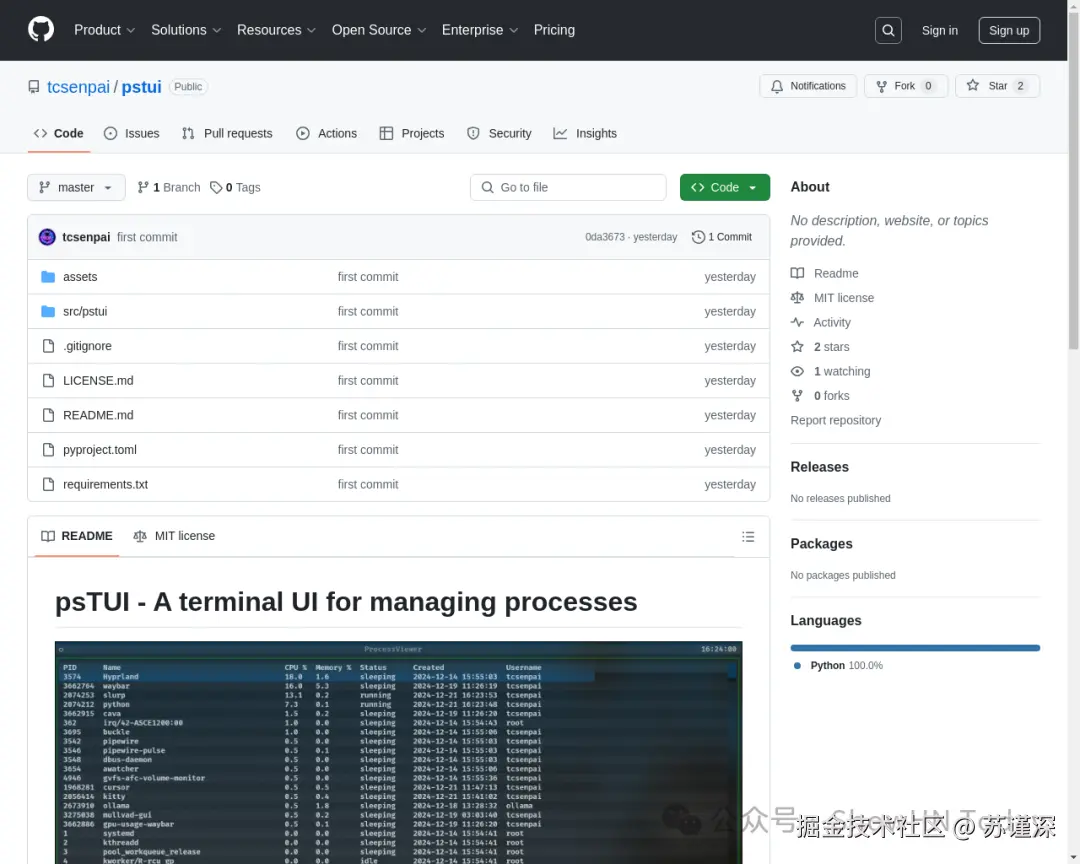Open the Pricing page
Image resolution: width=1080 pixels, height=864 pixels.
[x=554, y=30]
